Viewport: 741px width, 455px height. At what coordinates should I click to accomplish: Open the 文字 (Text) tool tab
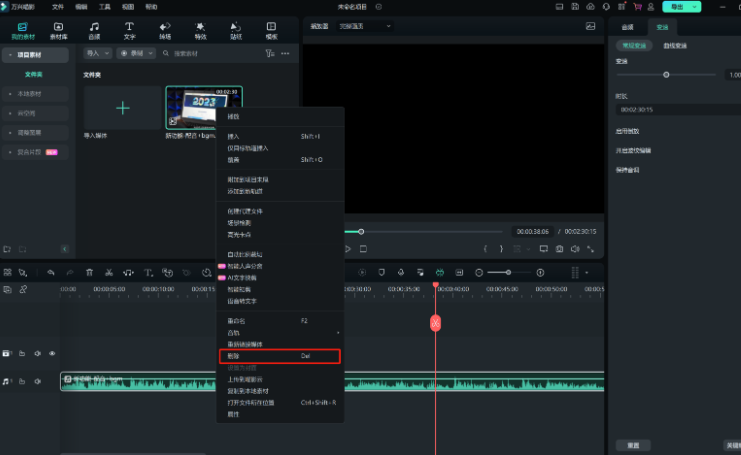pyautogui.click(x=129, y=29)
